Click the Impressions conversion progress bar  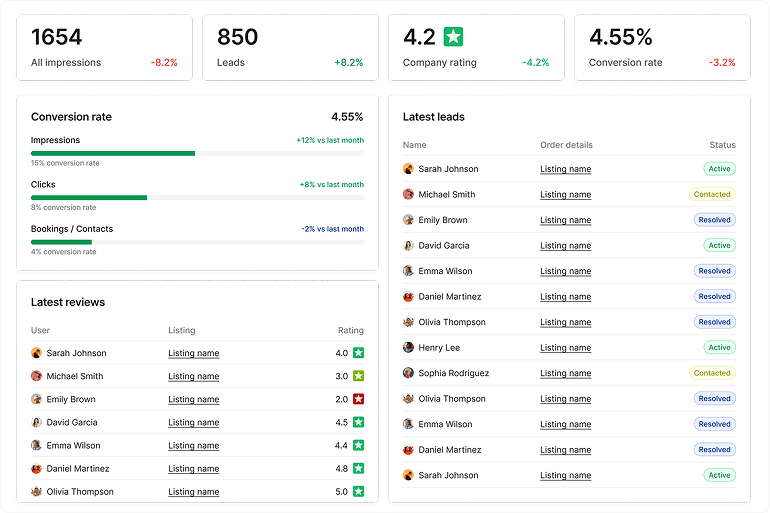tap(197, 153)
